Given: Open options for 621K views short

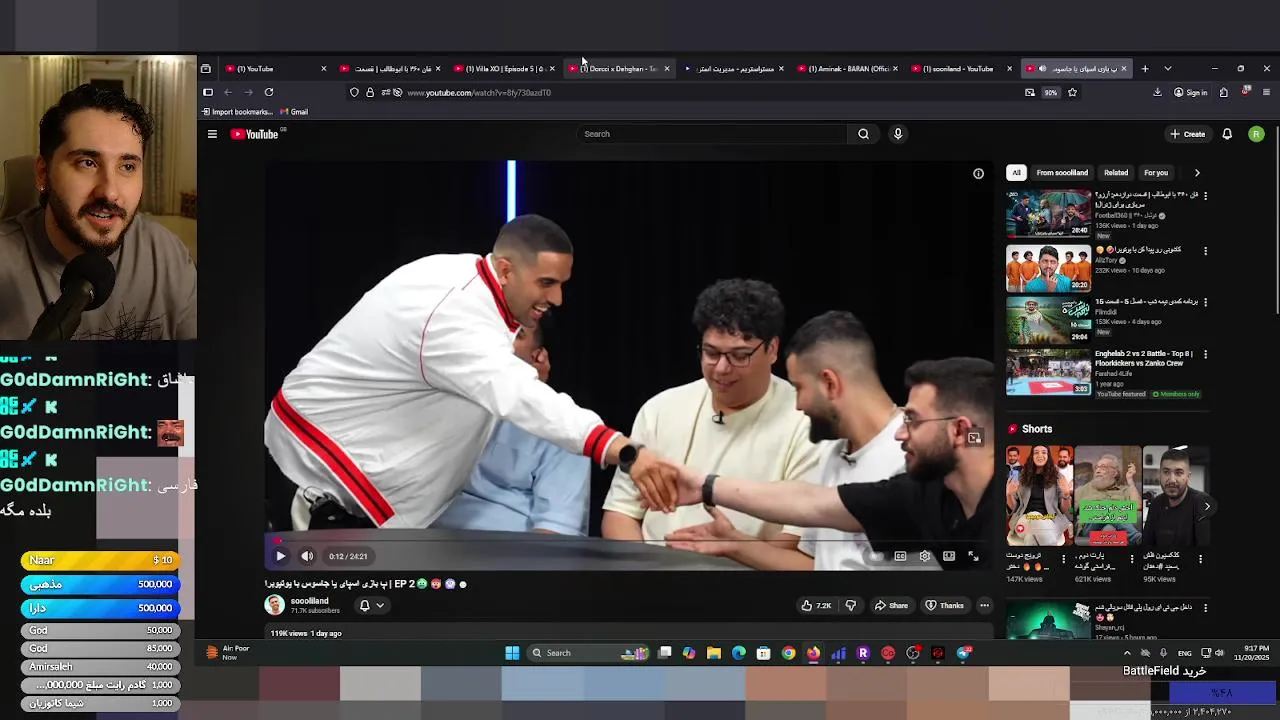Looking at the screenshot, I should pyautogui.click(x=1132, y=559).
